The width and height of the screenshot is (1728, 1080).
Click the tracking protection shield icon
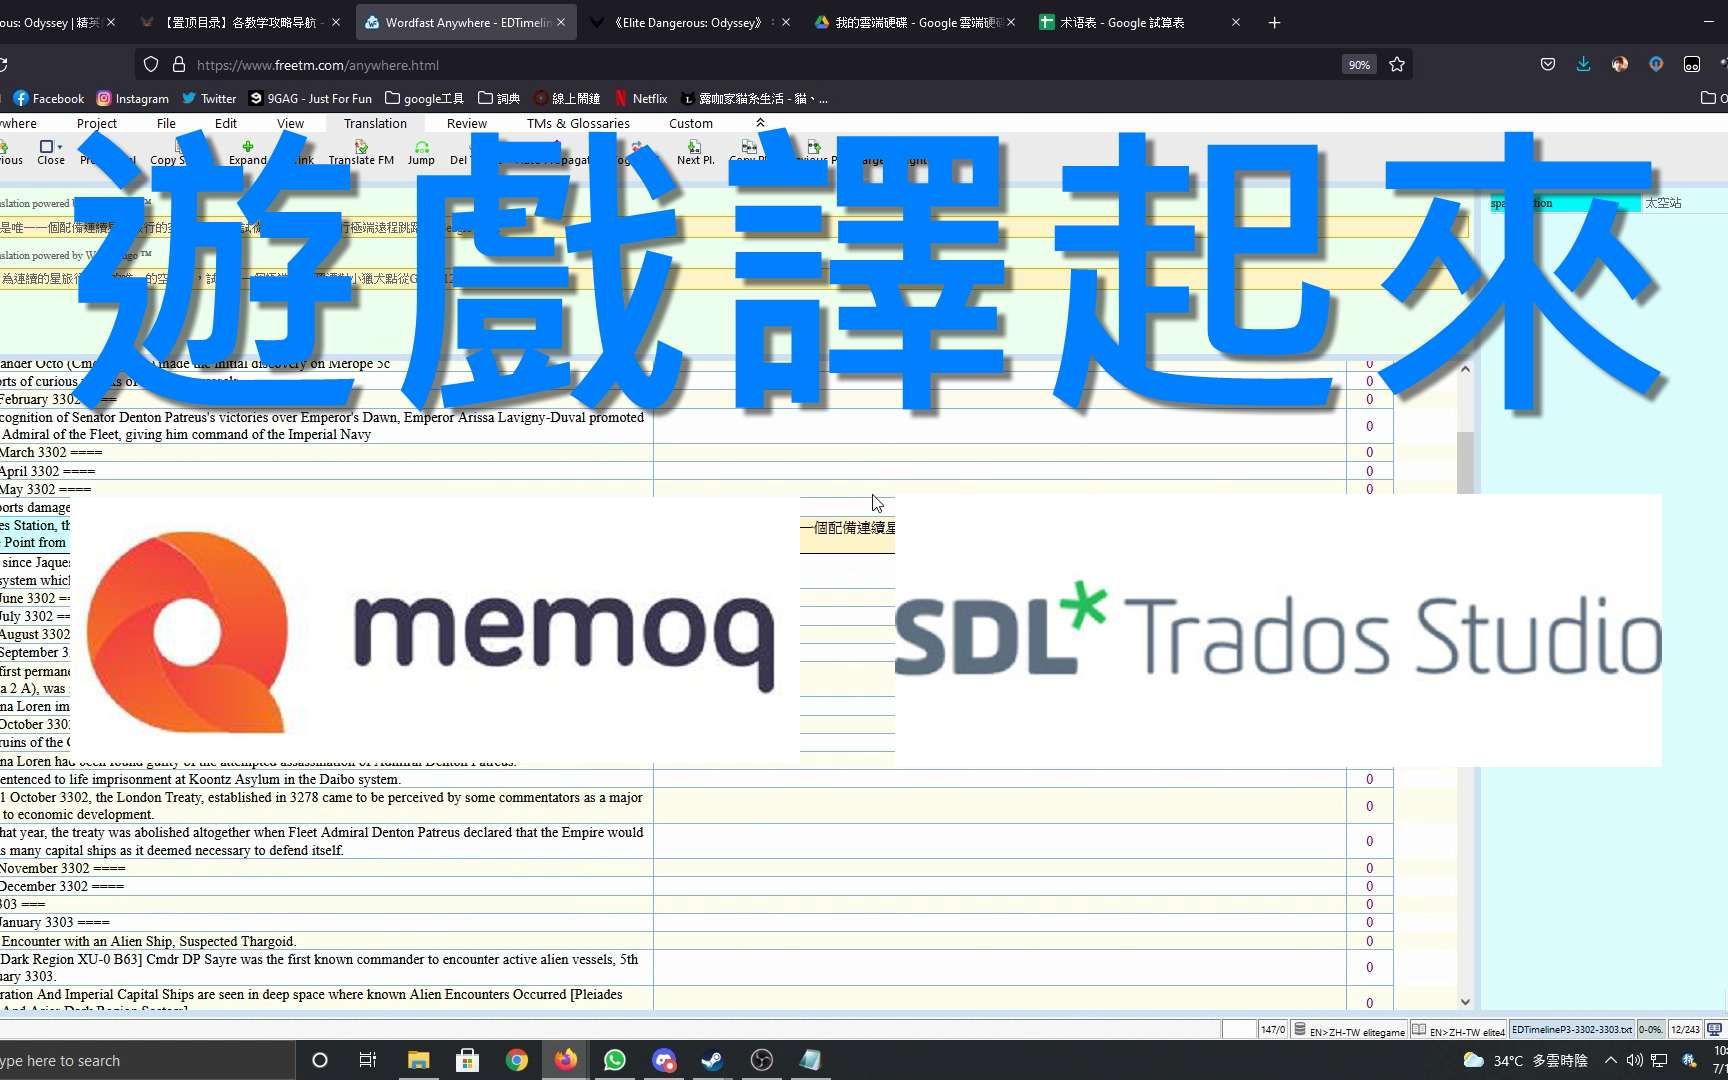tap(151, 64)
